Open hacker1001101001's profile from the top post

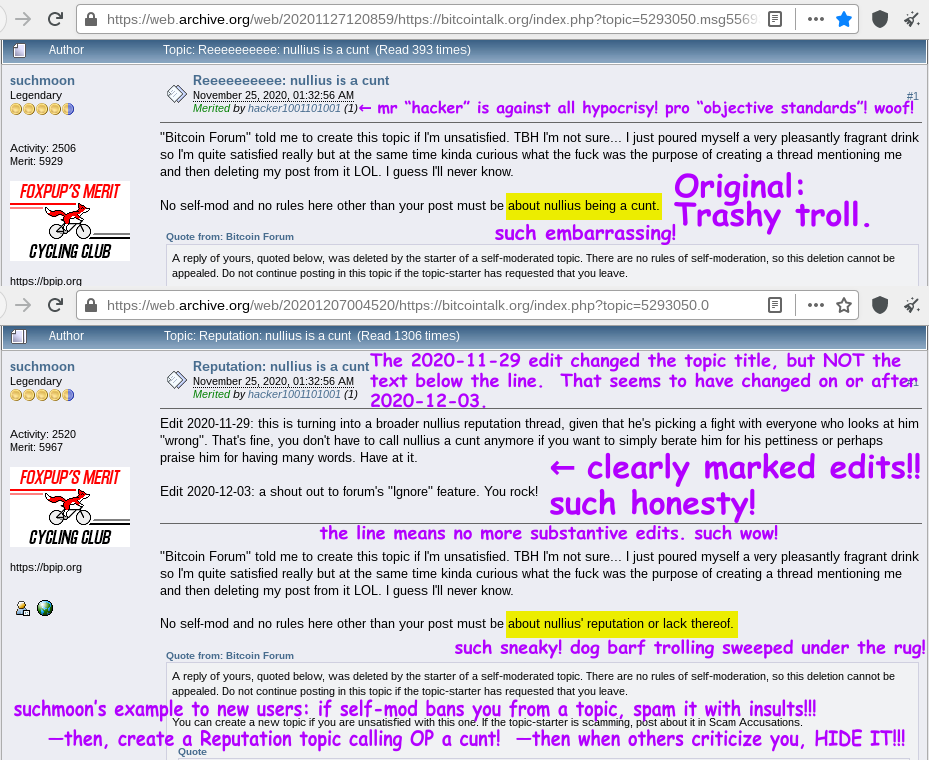click(294, 108)
